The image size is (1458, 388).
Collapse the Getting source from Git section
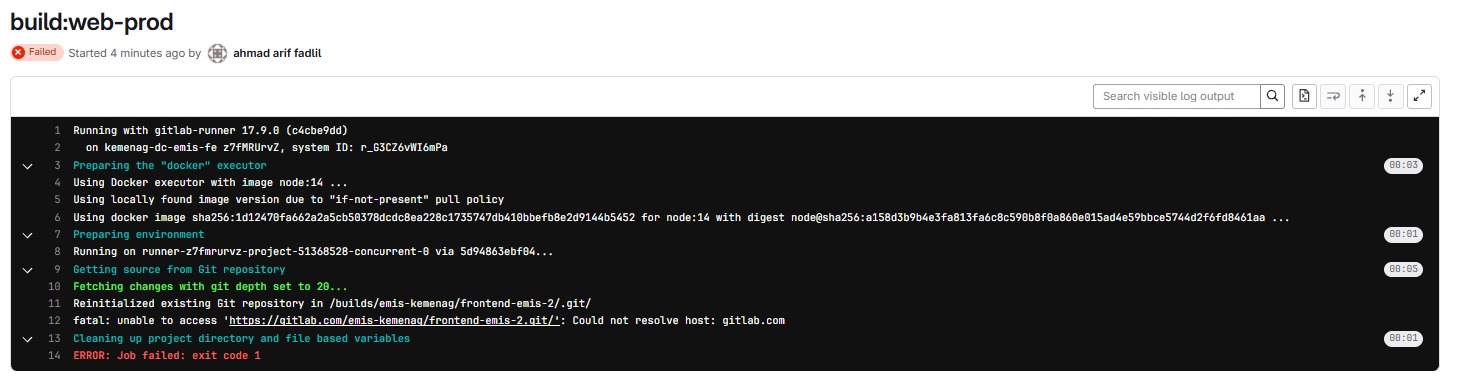[28, 270]
